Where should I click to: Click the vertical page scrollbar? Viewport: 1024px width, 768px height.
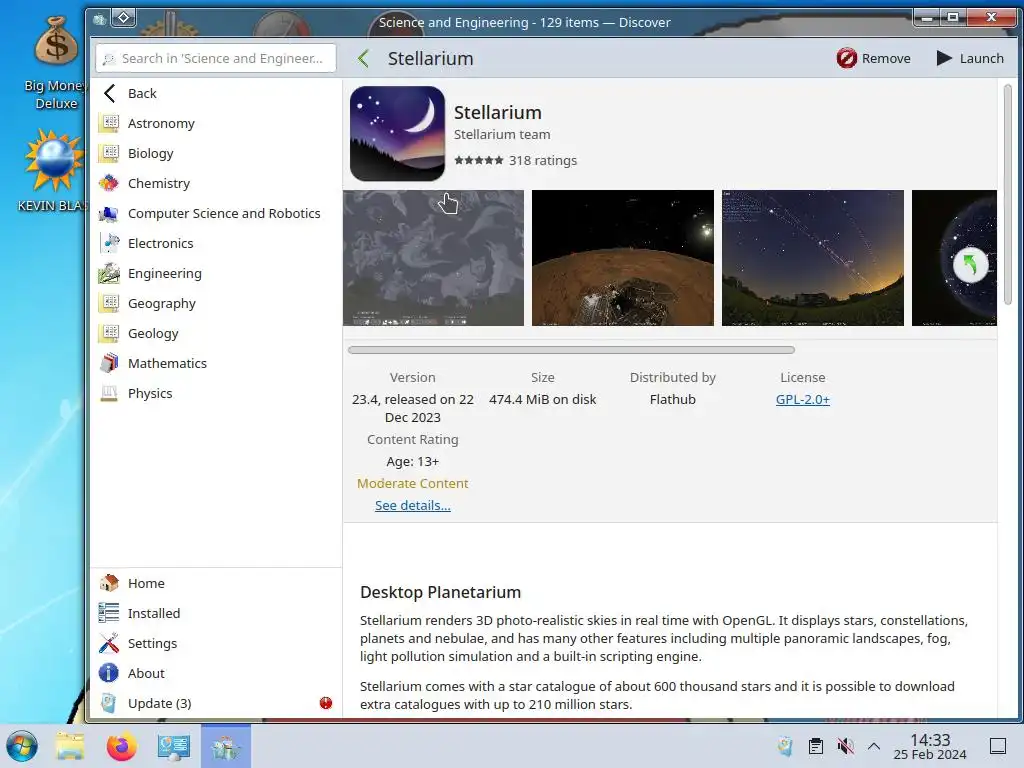[x=1008, y=194]
